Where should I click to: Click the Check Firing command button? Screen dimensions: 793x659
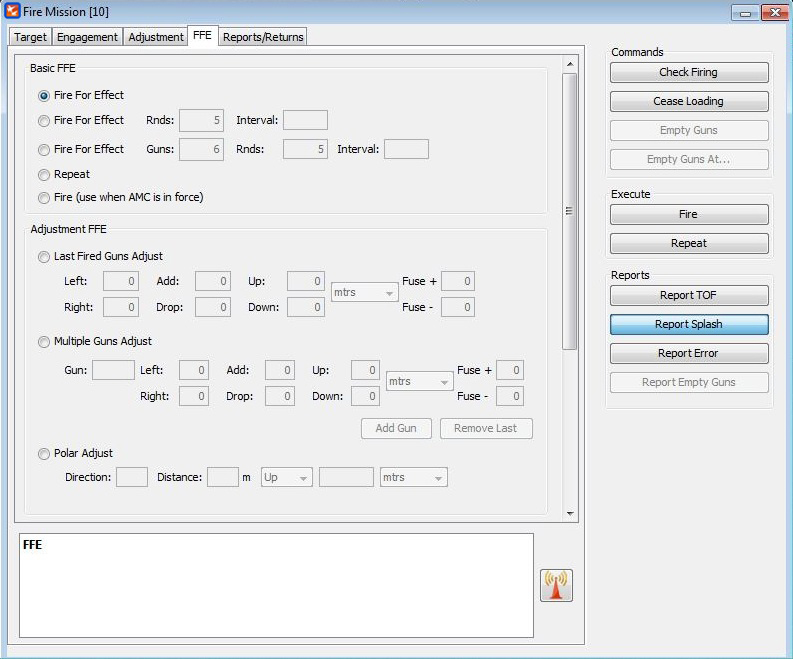pos(689,72)
